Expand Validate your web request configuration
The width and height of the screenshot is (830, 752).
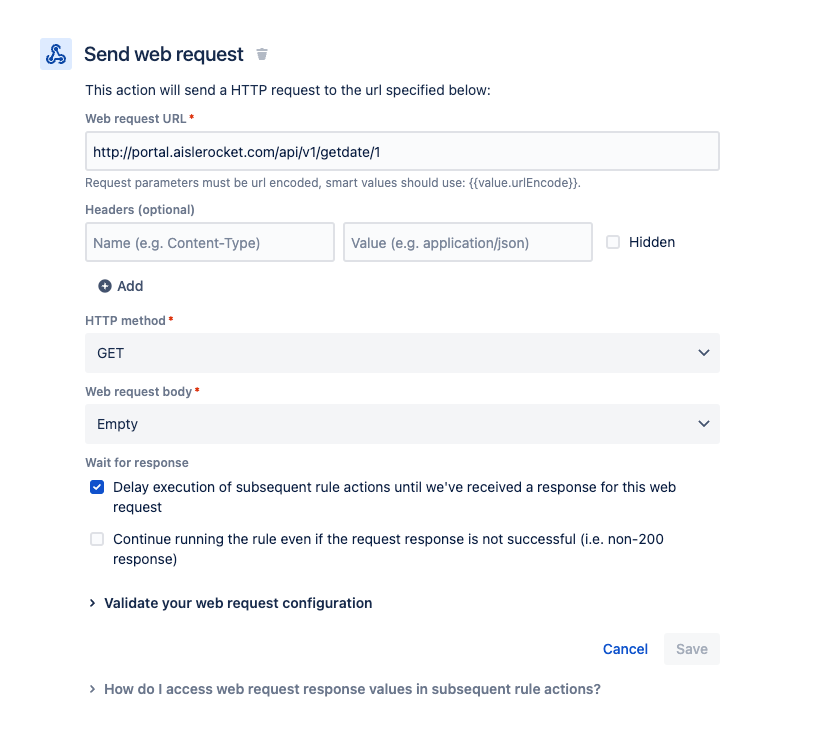tap(237, 603)
